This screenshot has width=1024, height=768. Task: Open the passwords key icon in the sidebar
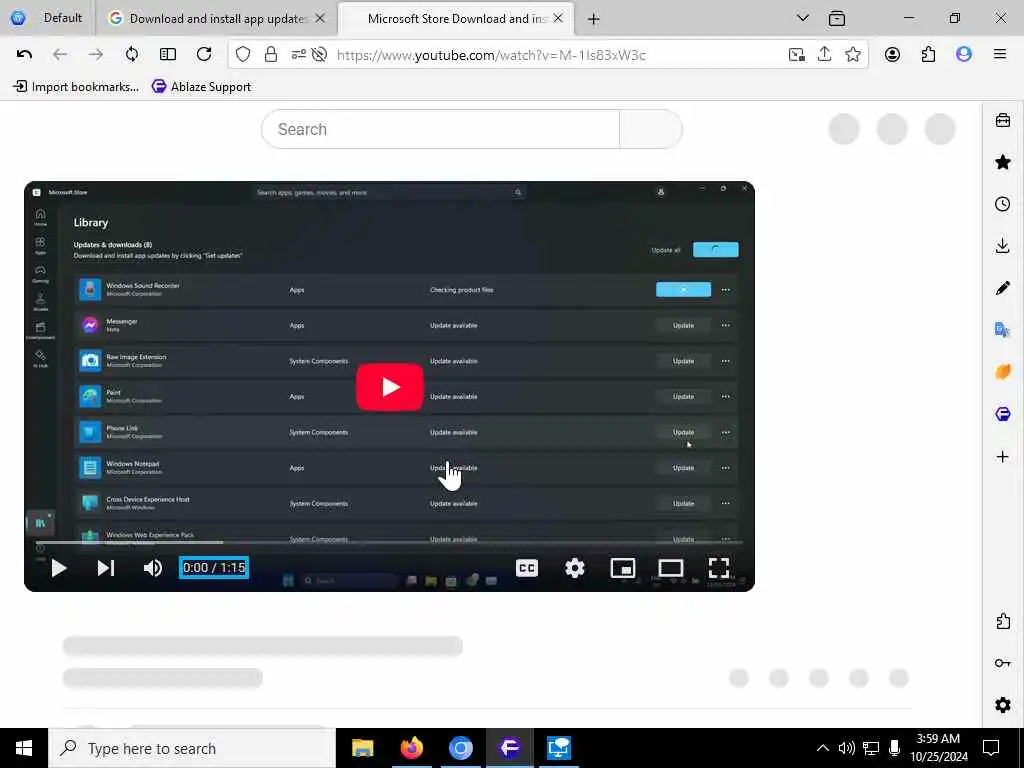pyautogui.click(x=1003, y=663)
